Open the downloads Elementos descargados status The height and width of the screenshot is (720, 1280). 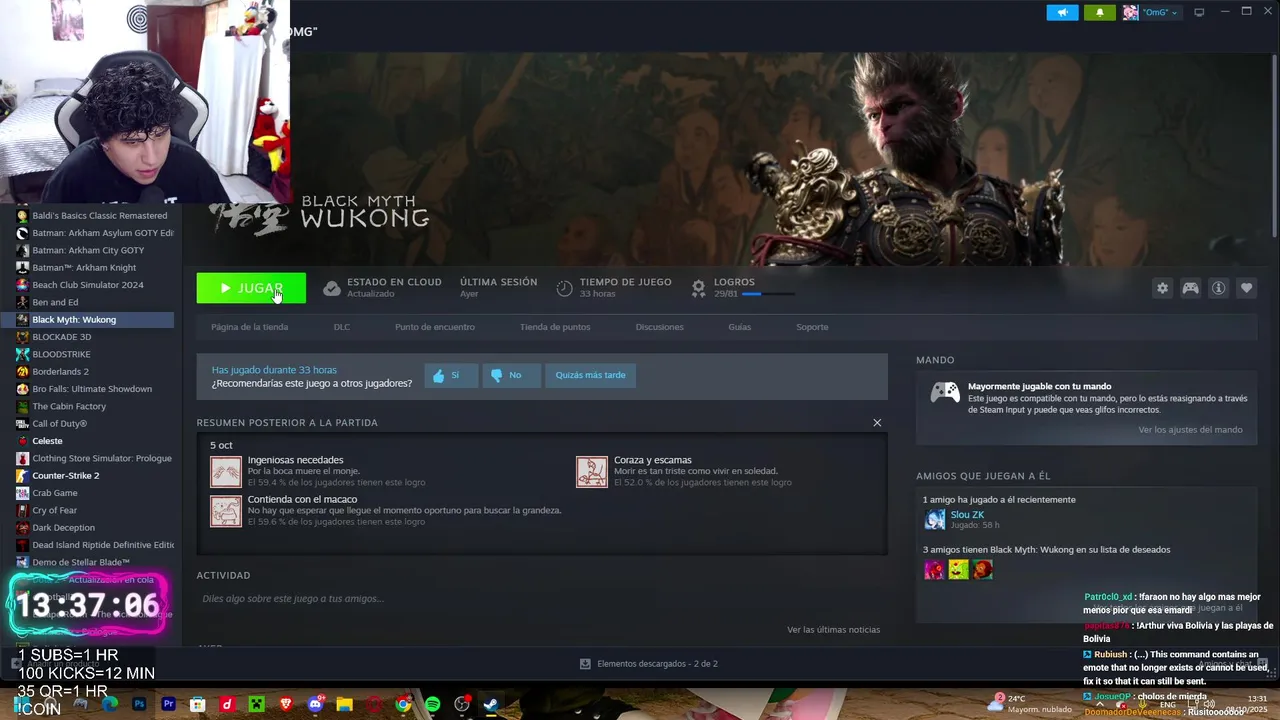click(x=650, y=664)
